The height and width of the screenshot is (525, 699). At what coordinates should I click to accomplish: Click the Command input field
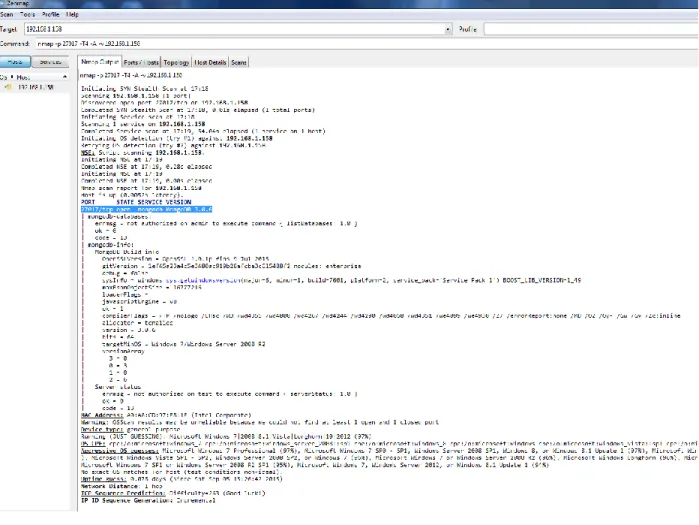366,44
